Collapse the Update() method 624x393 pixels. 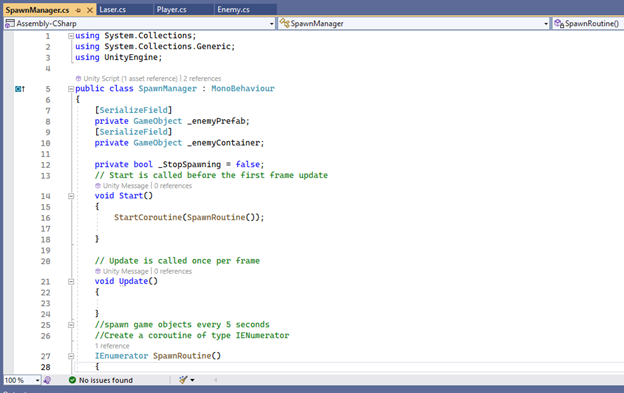coord(71,282)
